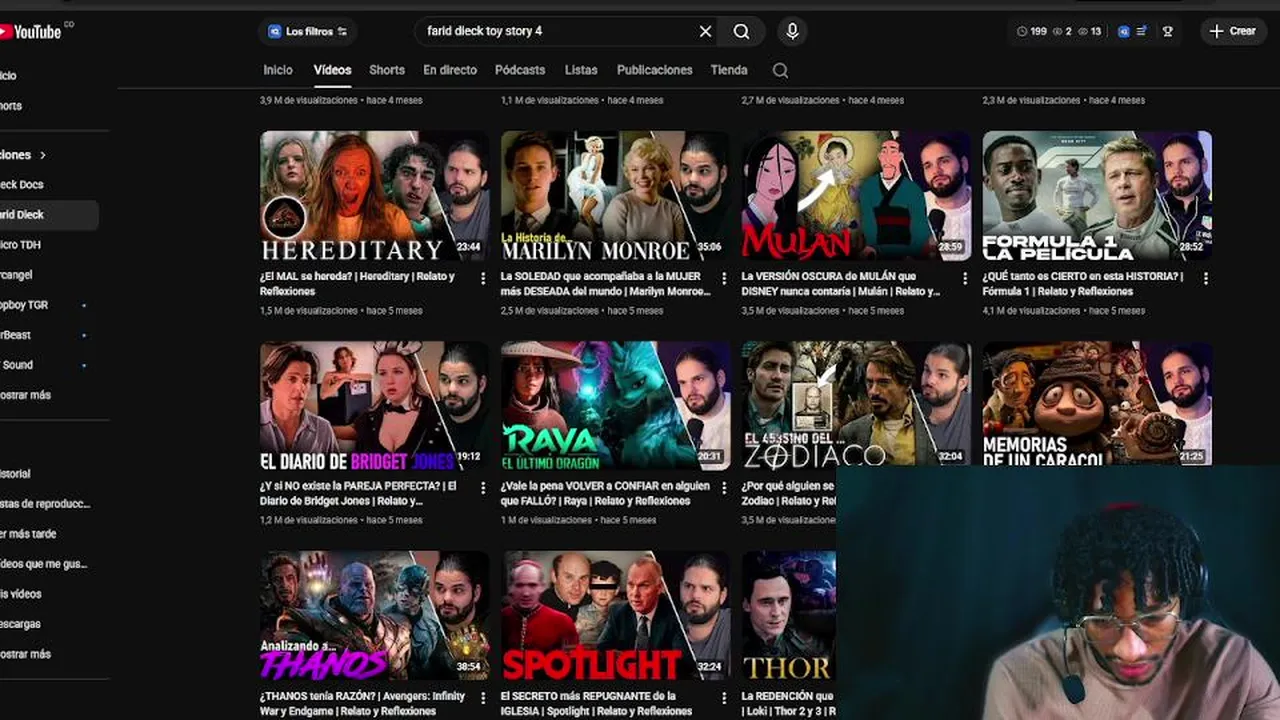Start voice search with the microphone
1280x720 pixels.
click(x=792, y=31)
